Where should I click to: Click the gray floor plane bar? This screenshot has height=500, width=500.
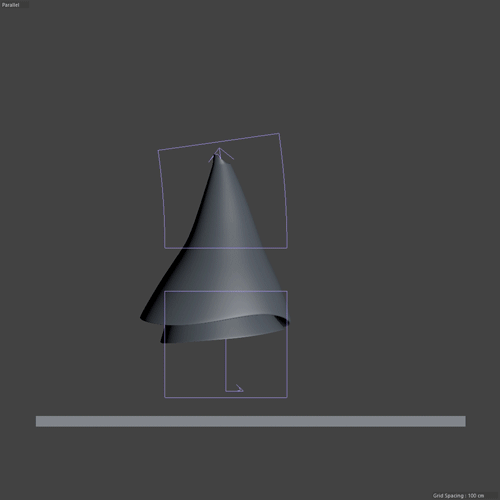click(251, 421)
